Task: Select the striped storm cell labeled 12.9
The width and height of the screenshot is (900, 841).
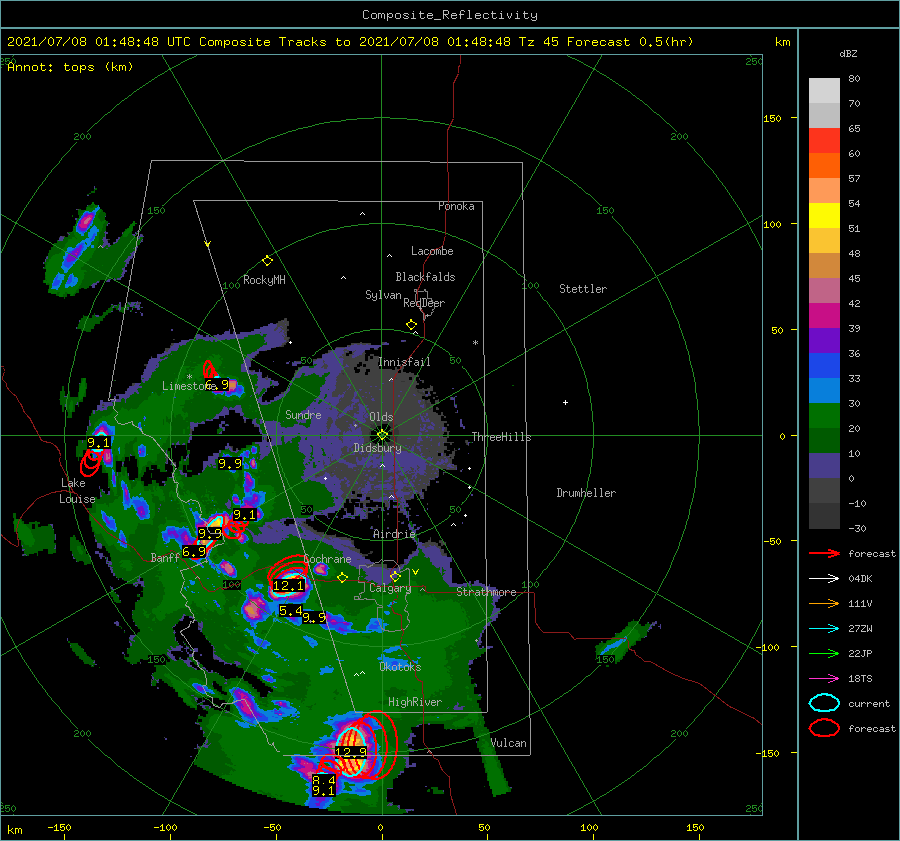Action: [352, 751]
